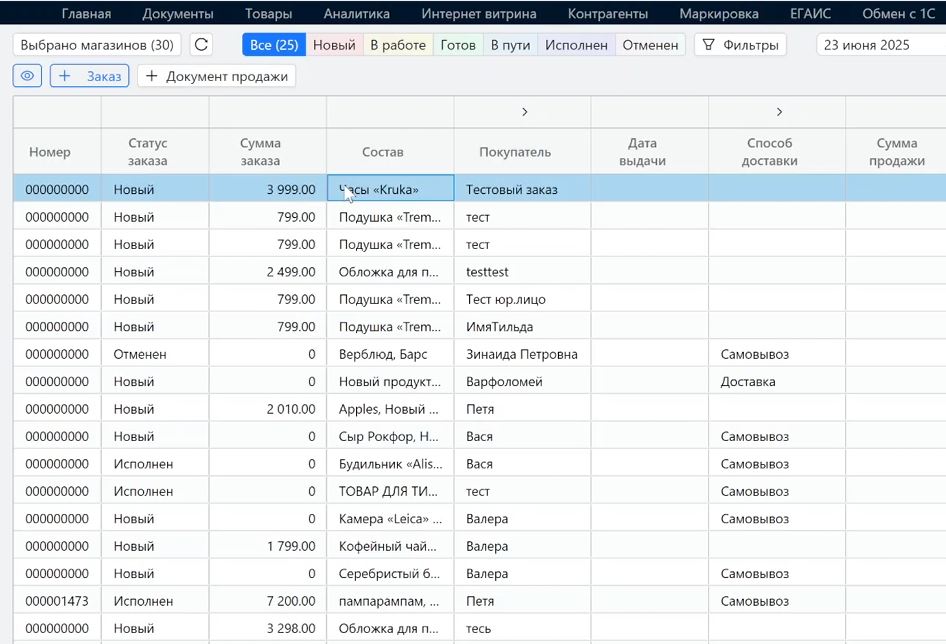
Task: Toggle the eye visibility button
Action: 27,76
